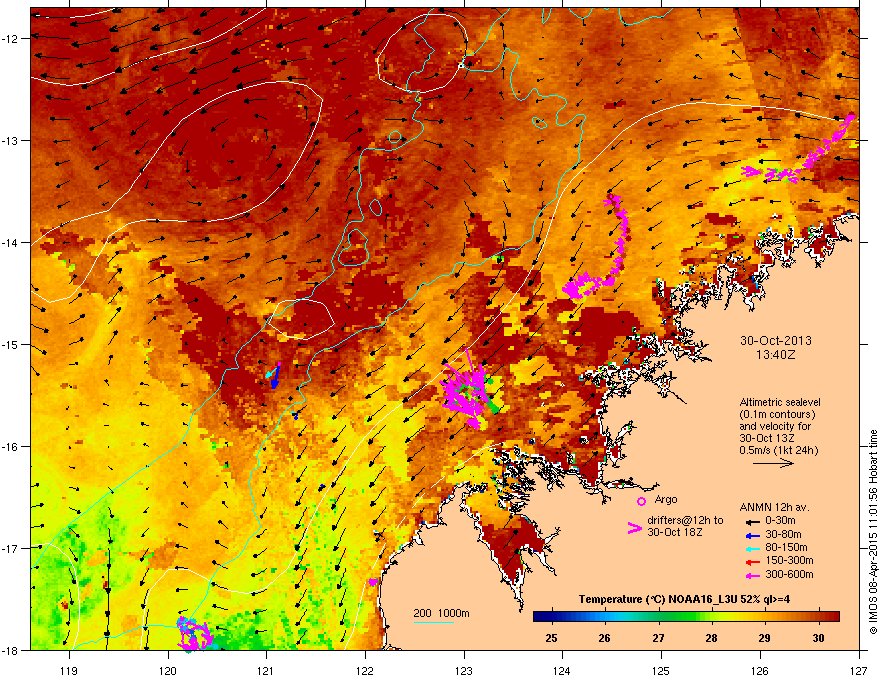Click the color bar tick label '30'
The width and height of the screenshot is (880, 680).
click(818, 638)
